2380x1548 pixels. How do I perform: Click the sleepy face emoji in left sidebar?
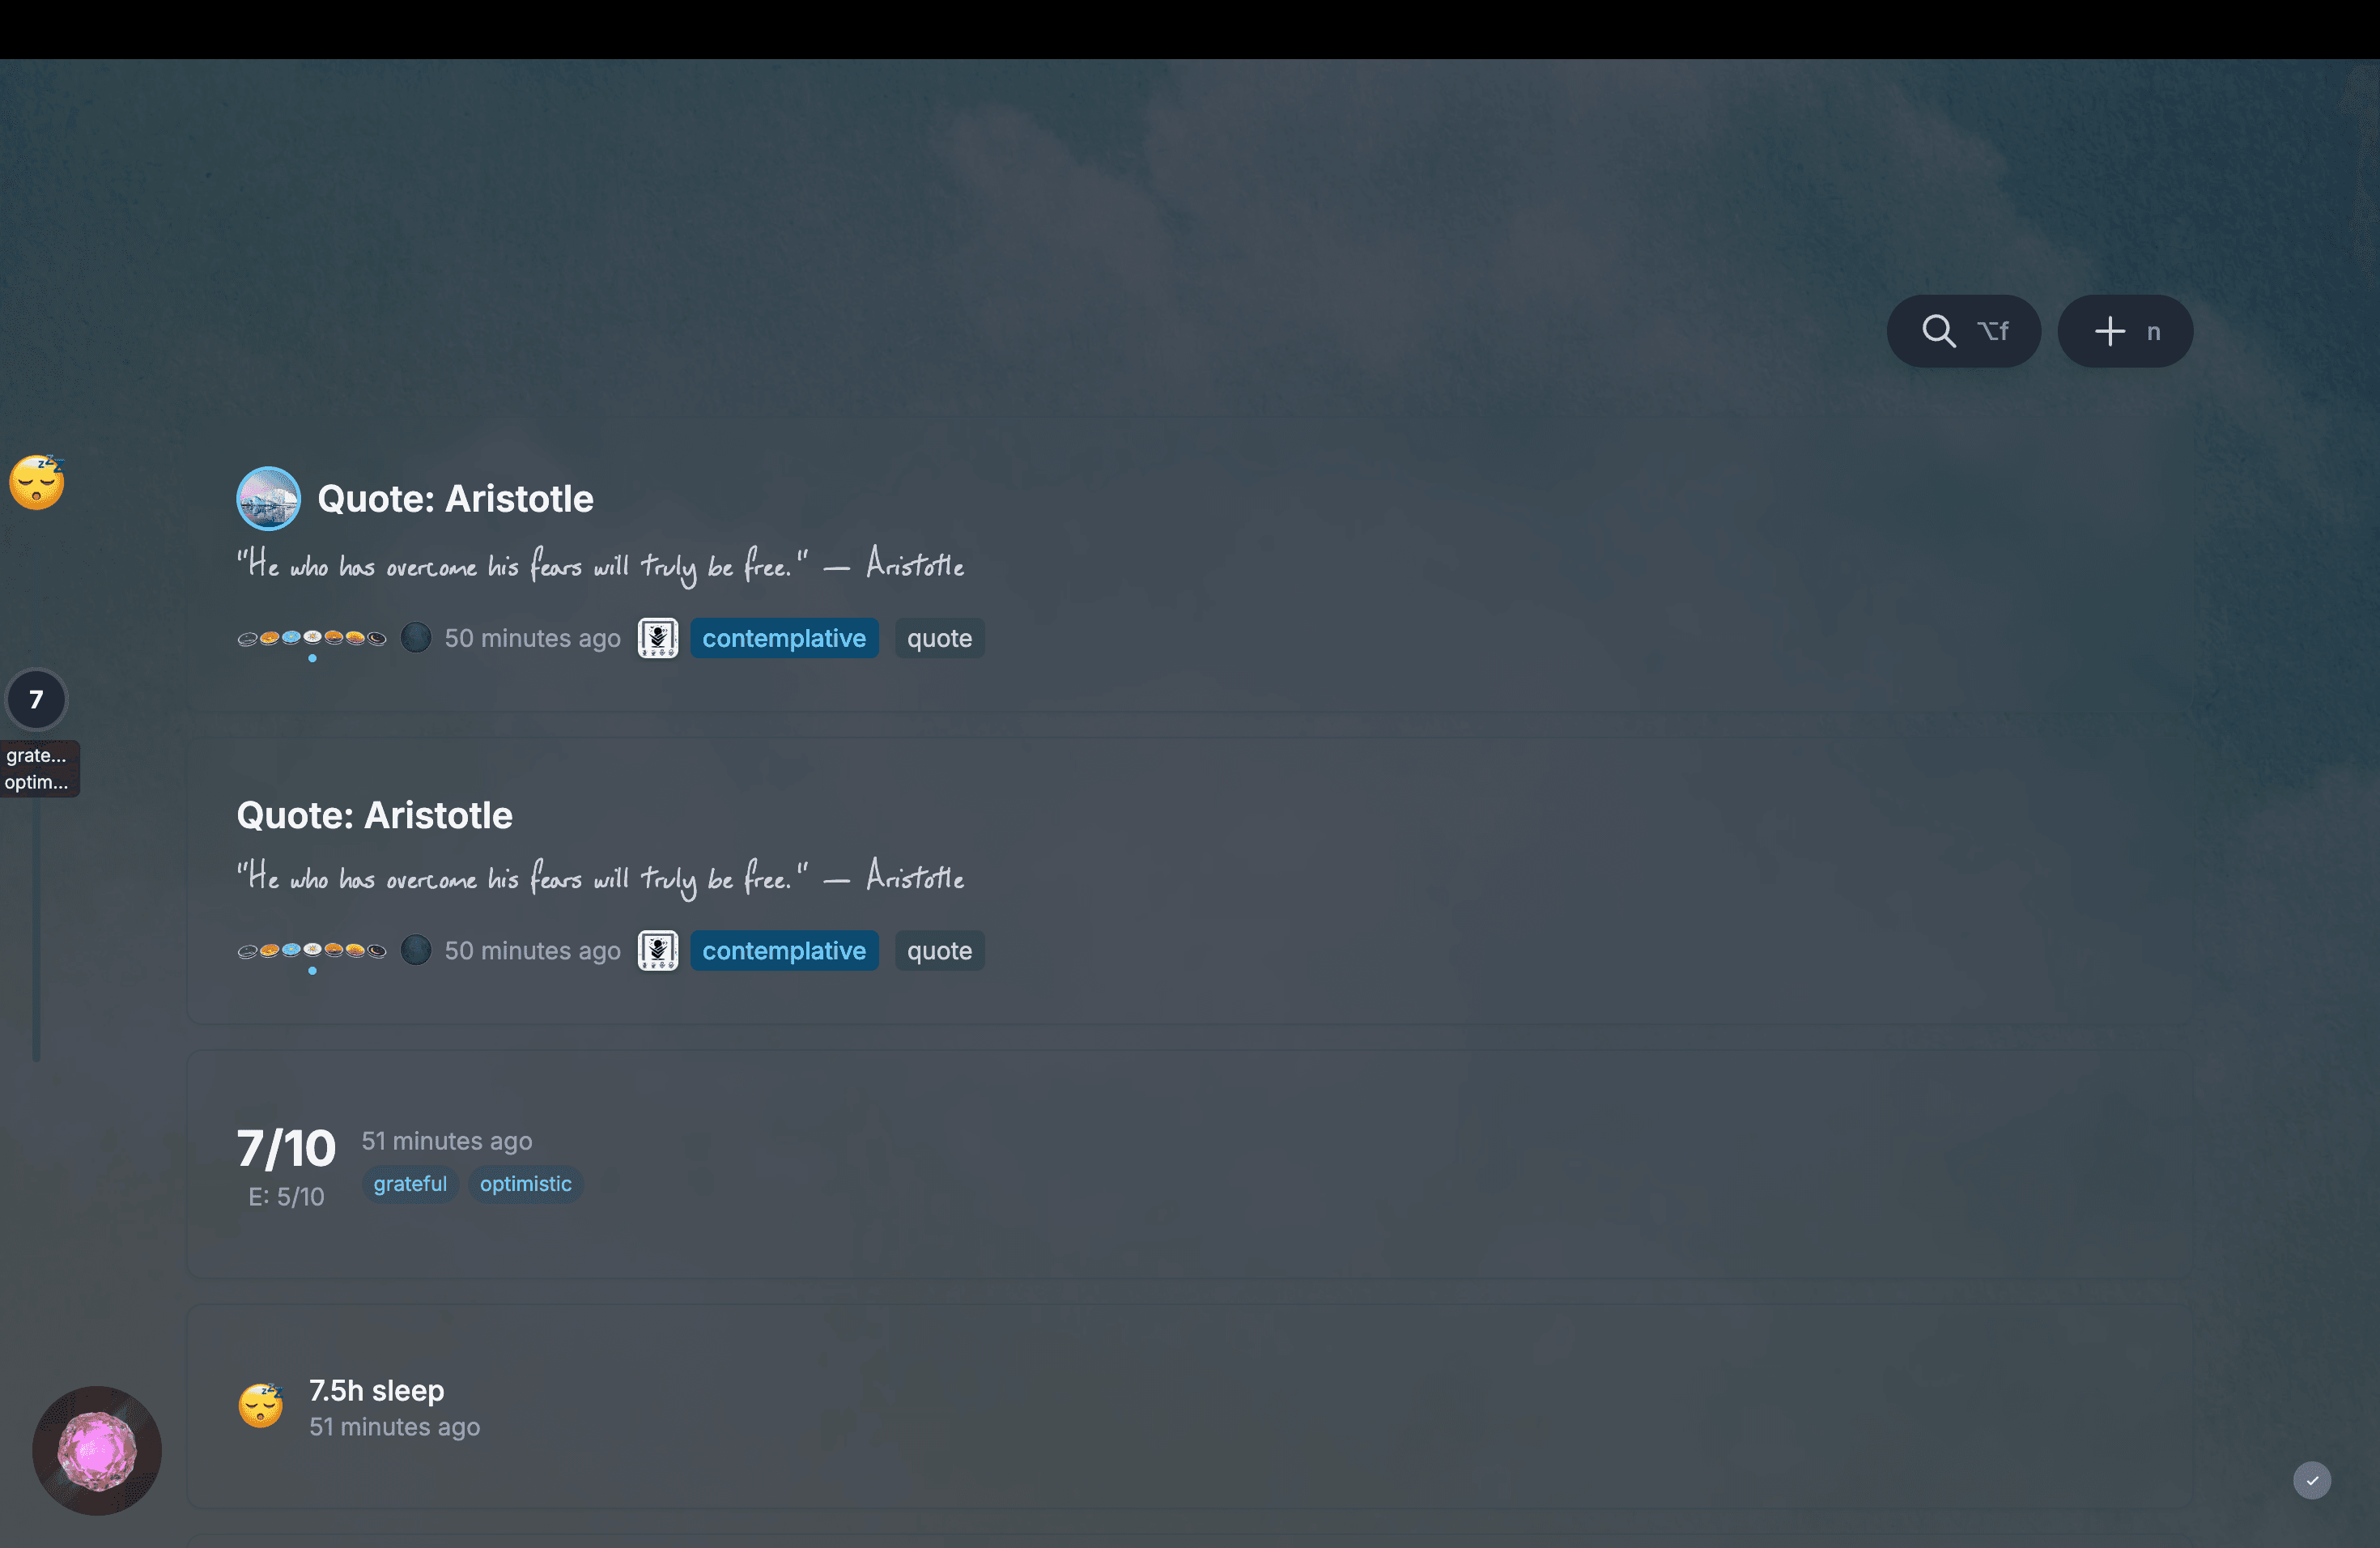pyautogui.click(x=37, y=482)
